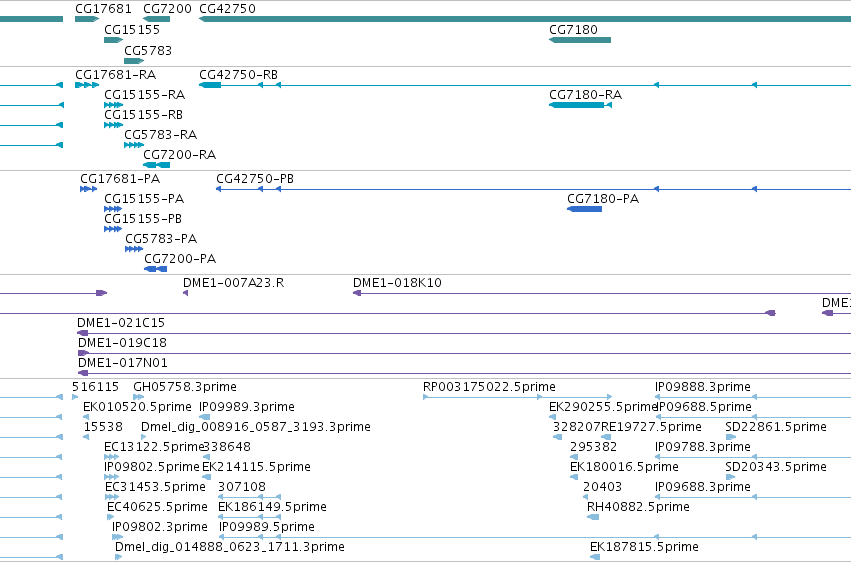Select the IP09989.3prime label
851x562 pixels.
click(x=247, y=407)
